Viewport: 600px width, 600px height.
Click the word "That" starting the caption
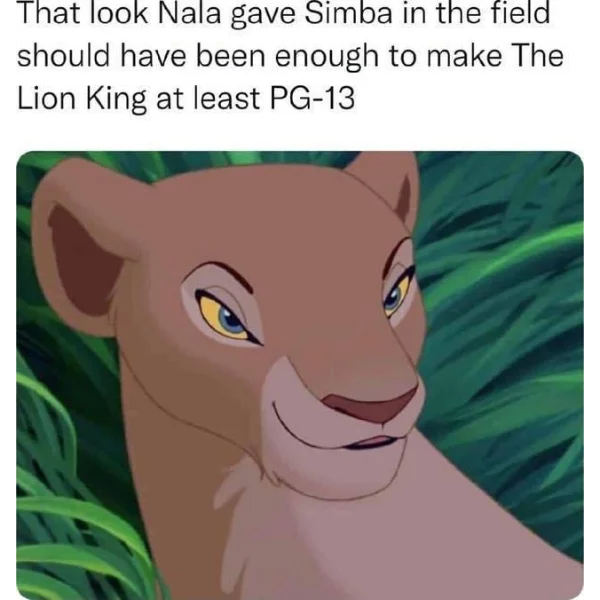tap(46, 12)
